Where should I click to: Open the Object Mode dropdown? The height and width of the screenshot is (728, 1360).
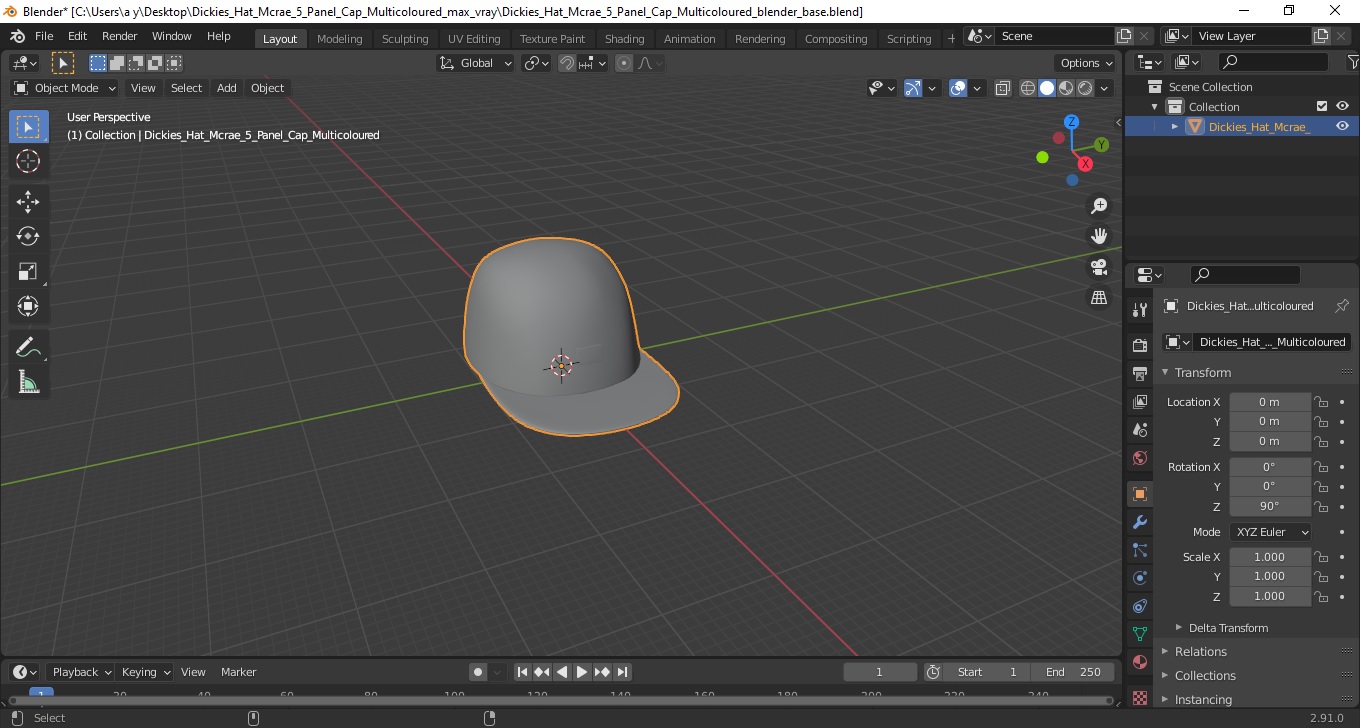coord(66,88)
